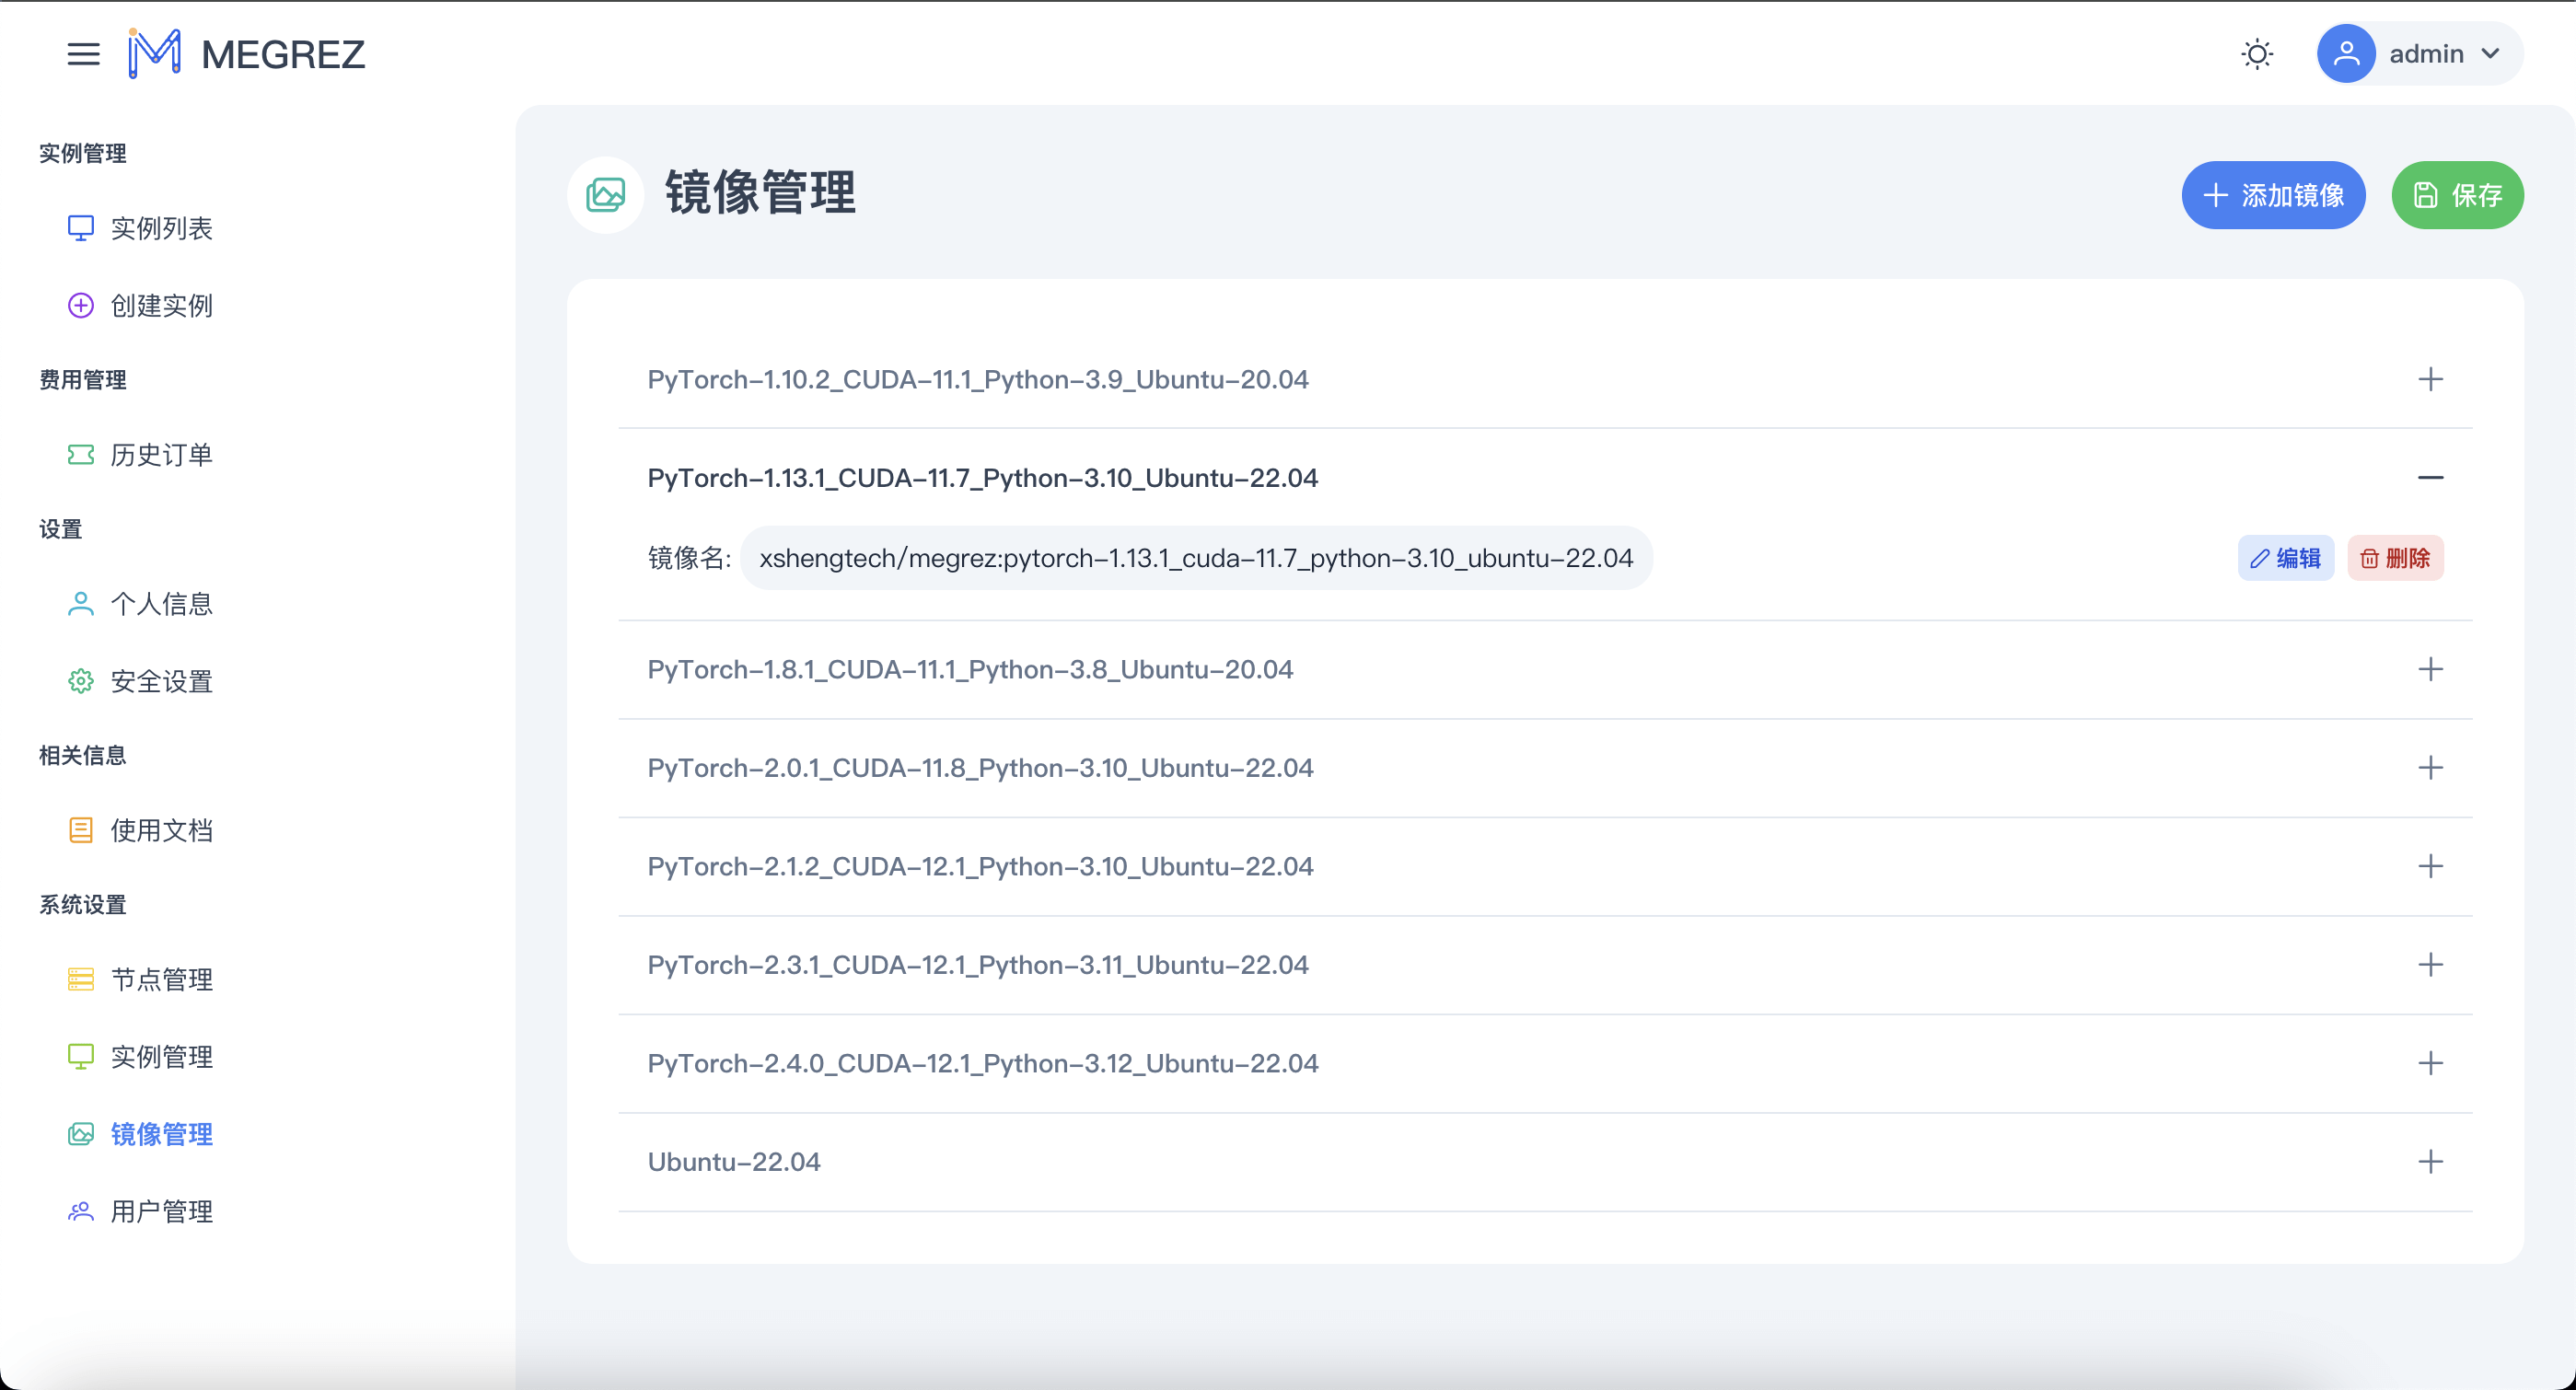Viewport: 2576px width, 1390px height.
Task: Open 实例列表 in sidebar
Action: [x=161, y=228]
